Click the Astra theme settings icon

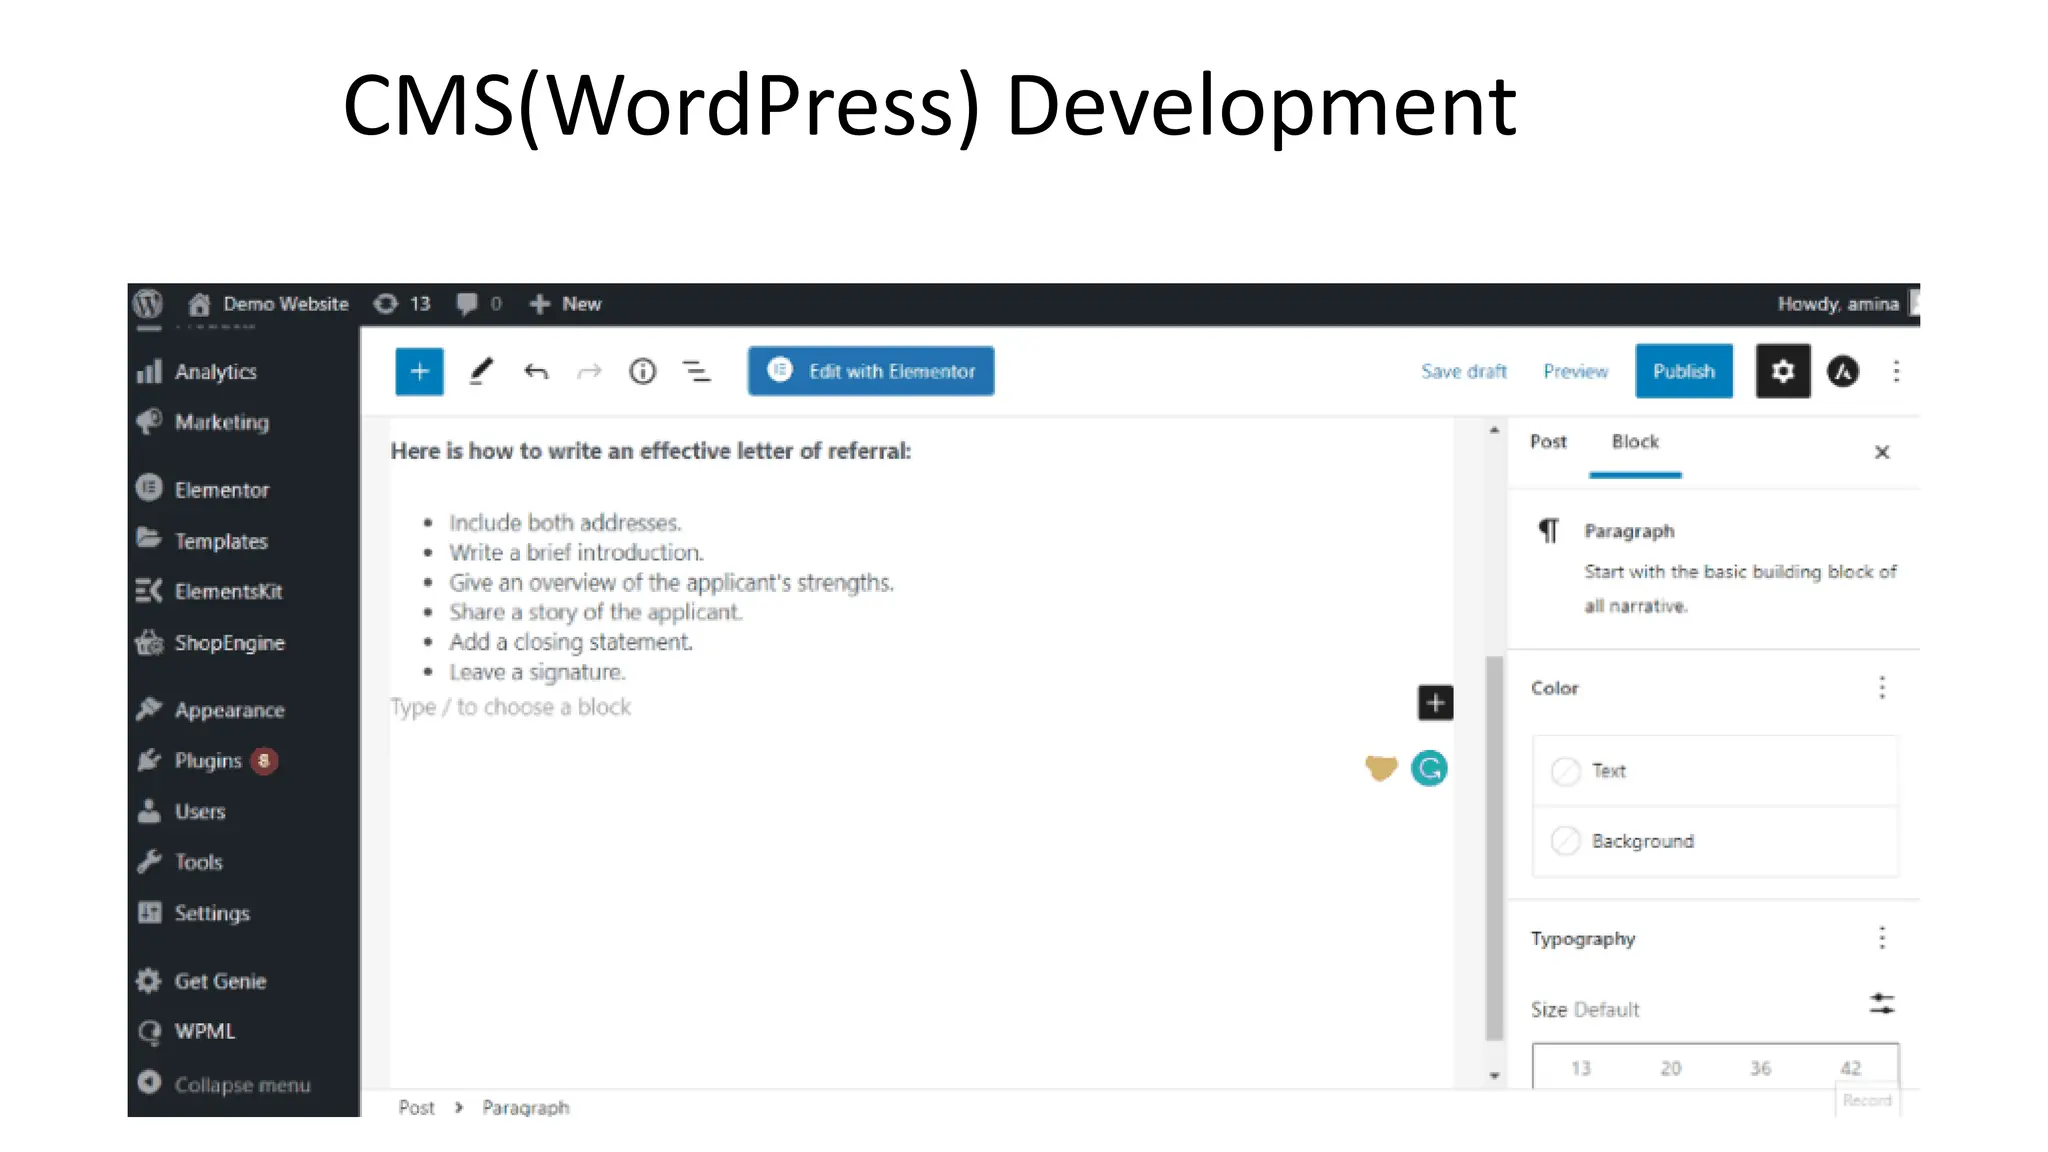click(1843, 371)
